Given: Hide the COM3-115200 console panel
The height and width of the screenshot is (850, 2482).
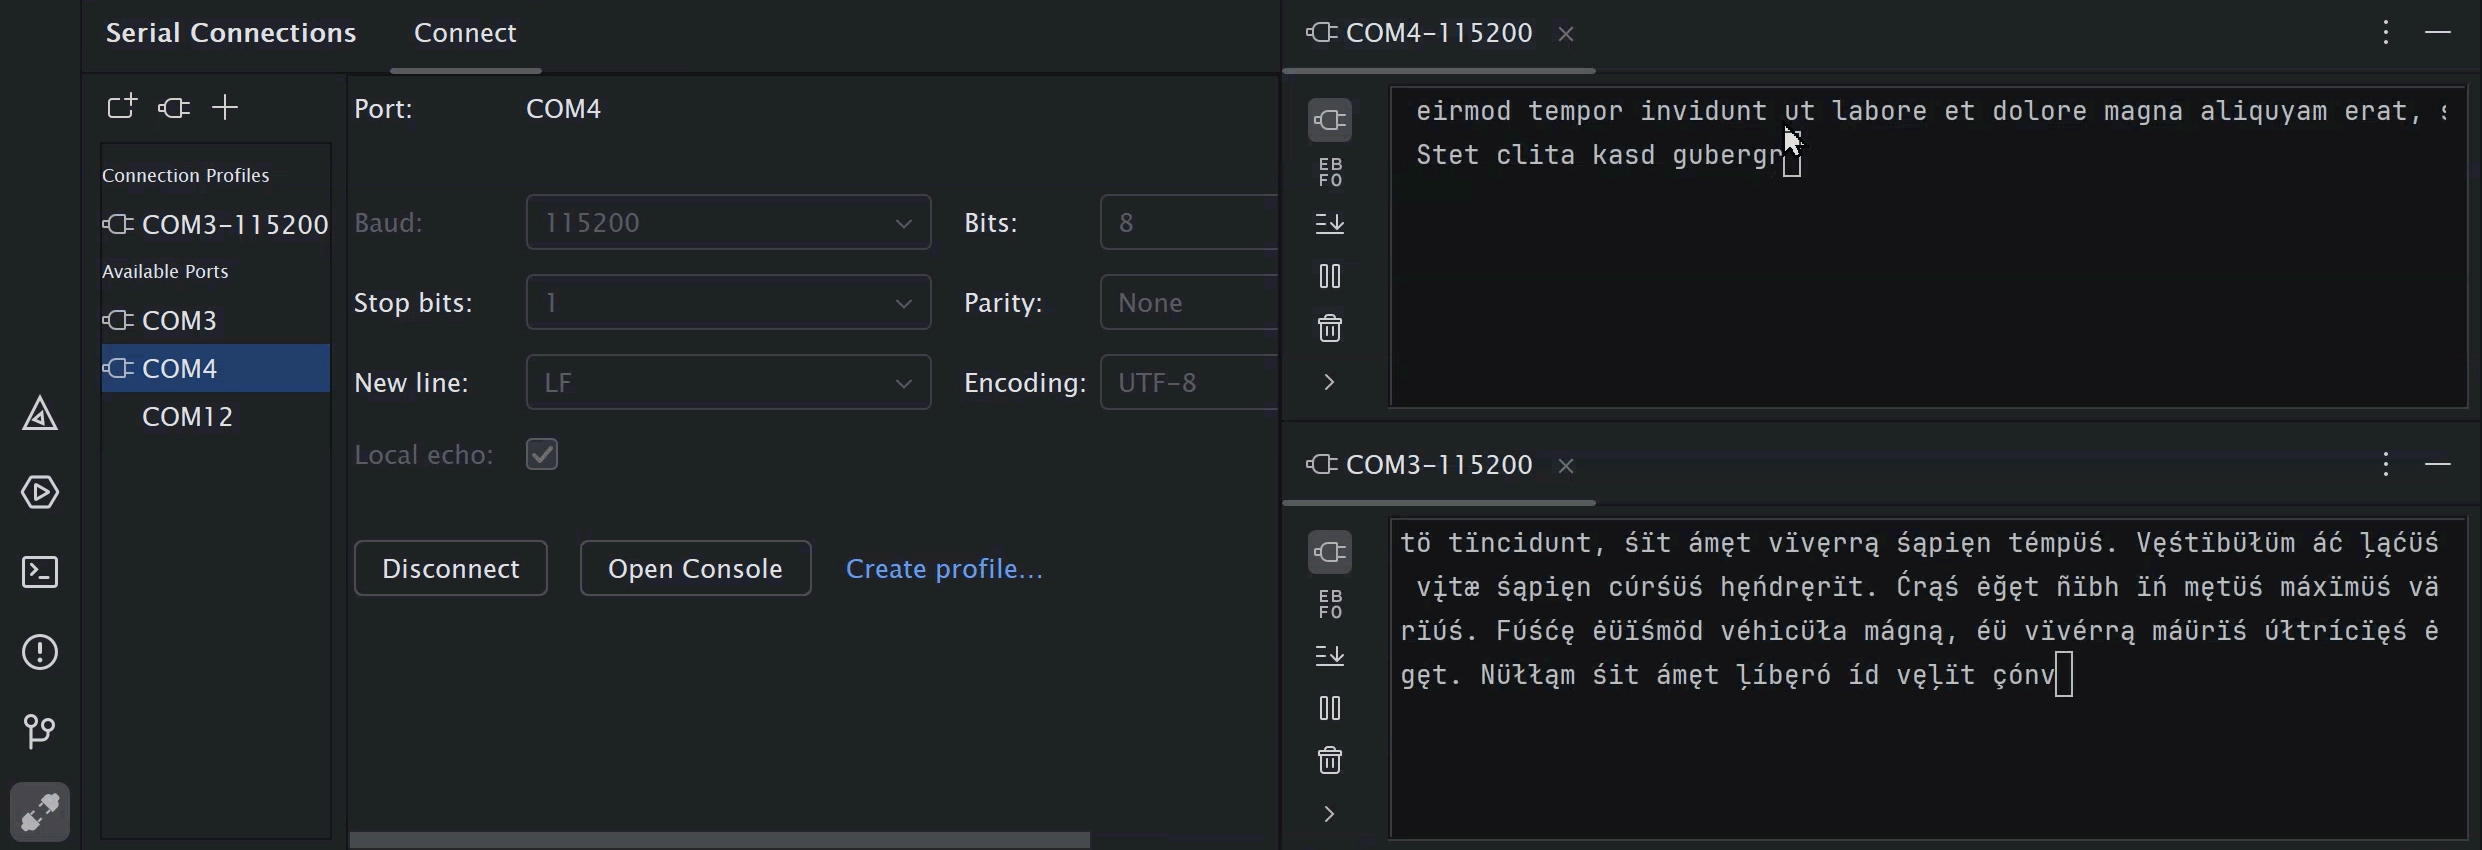Looking at the screenshot, I should [2438, 465].
